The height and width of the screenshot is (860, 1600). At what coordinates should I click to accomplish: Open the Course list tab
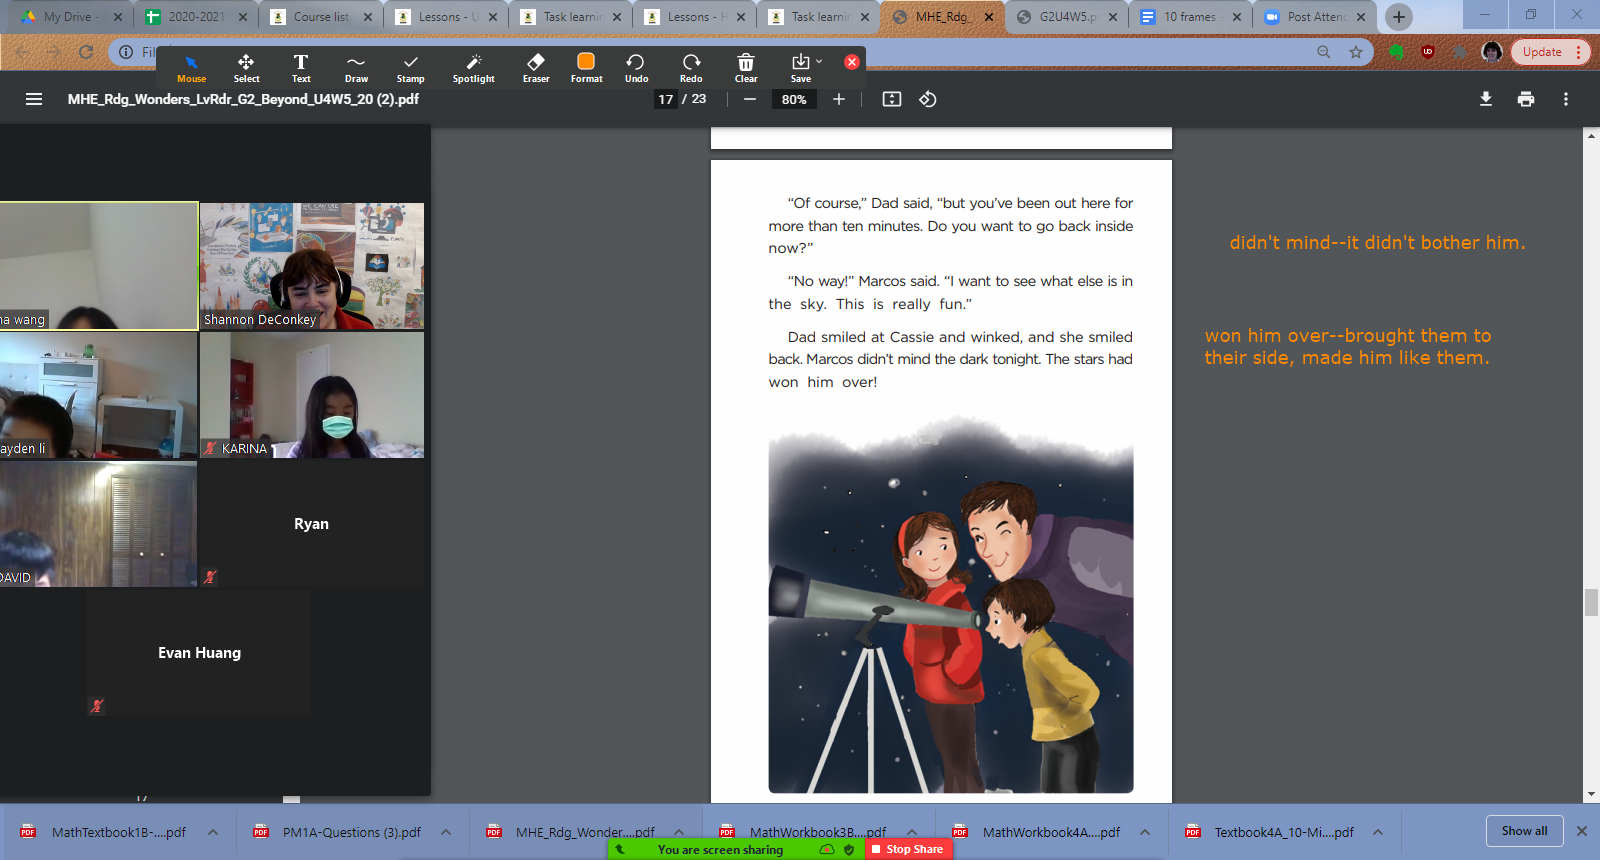pyautogui.click(x=320, y=17)
